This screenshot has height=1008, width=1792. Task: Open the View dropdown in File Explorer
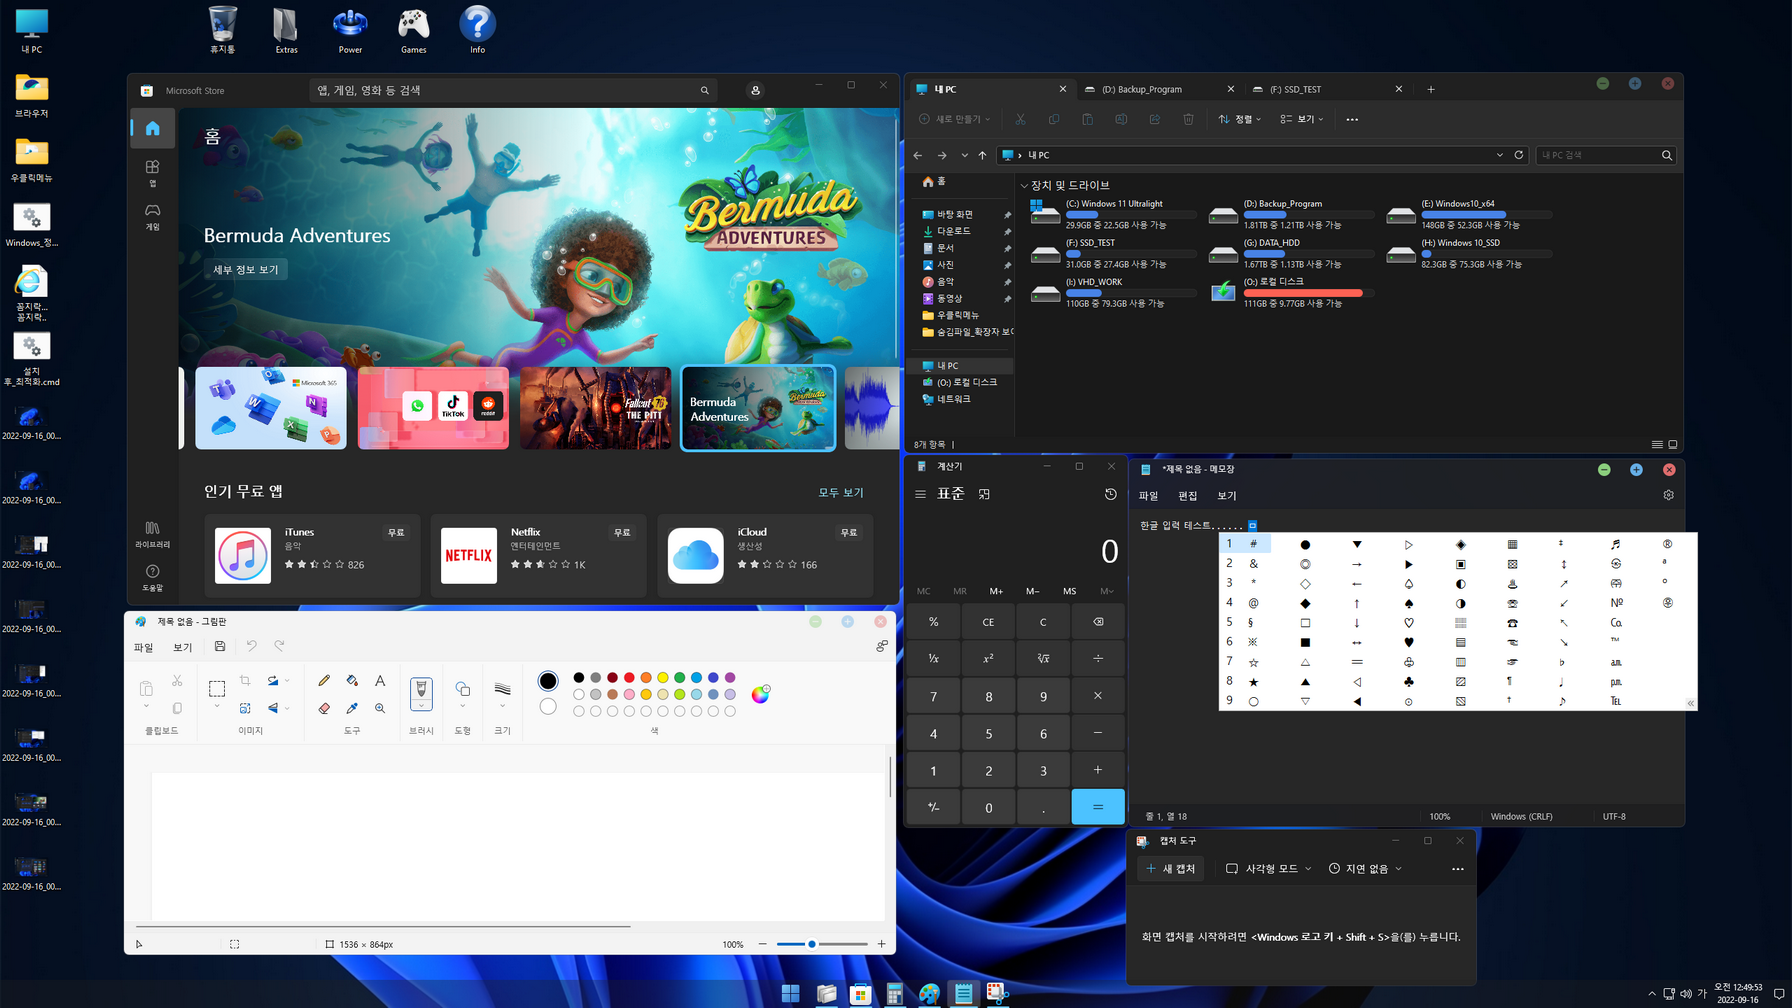[x=1302, y=119]
